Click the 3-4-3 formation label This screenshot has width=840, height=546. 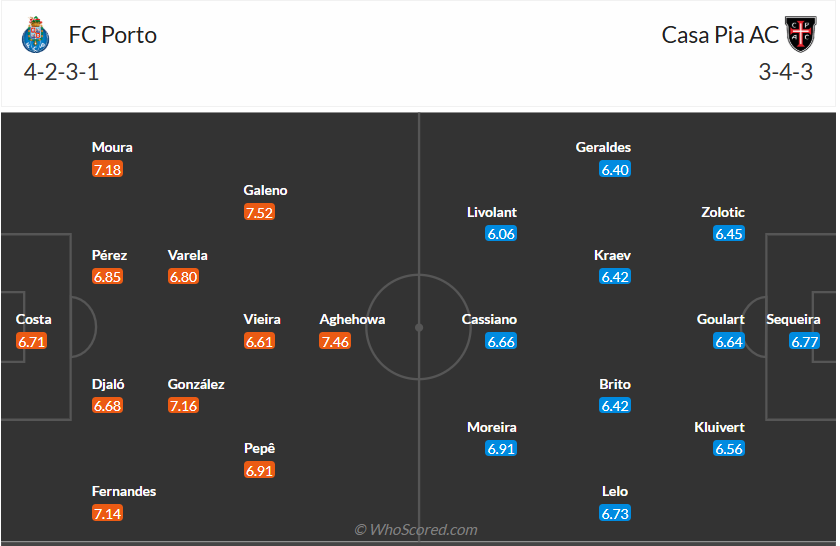pos(787,72)
